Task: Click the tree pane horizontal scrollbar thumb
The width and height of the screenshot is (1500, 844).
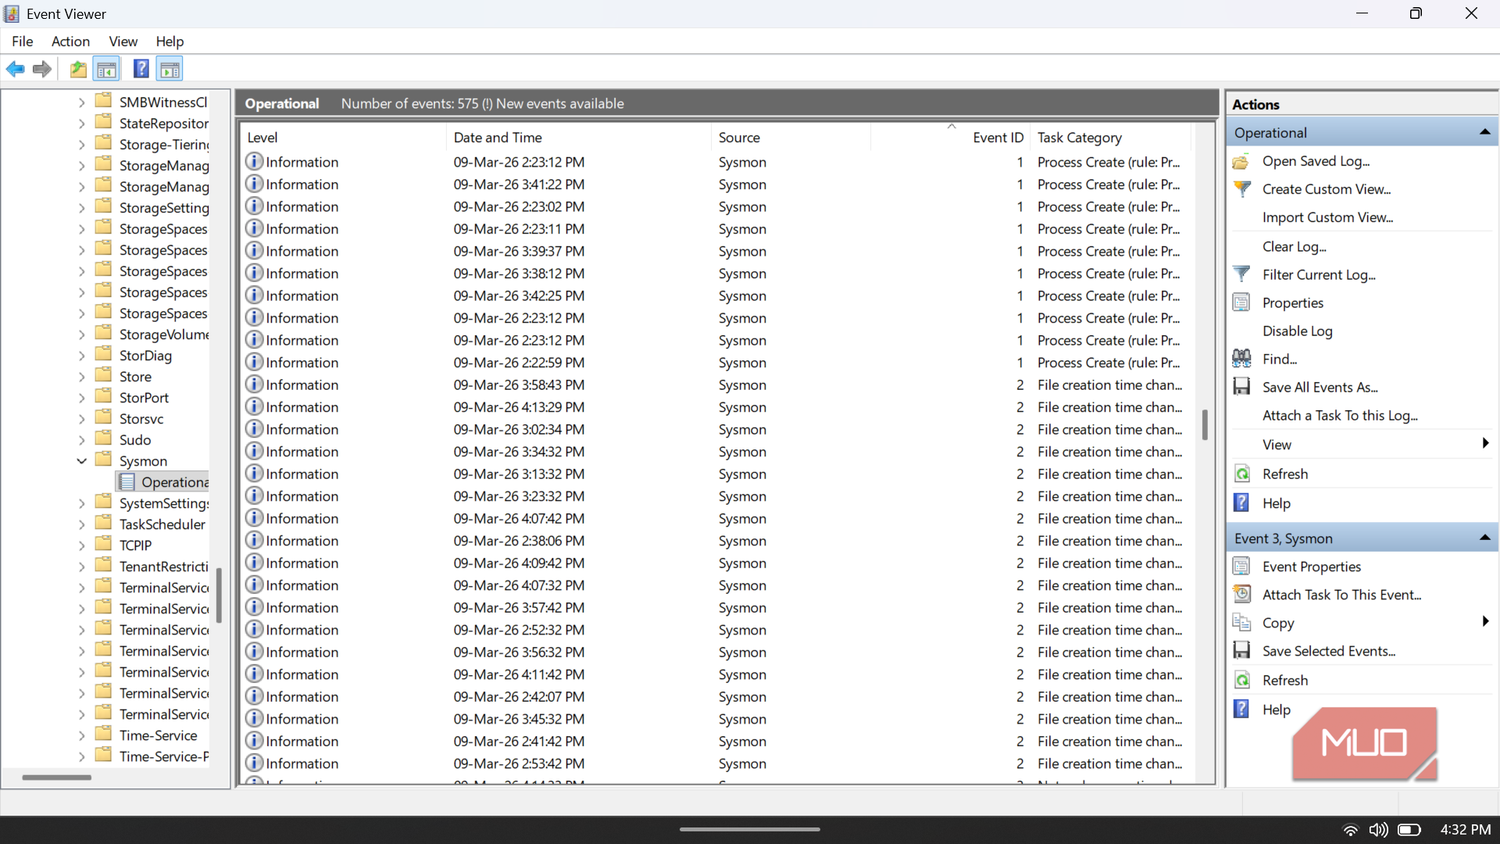Action: click(57, 777)
